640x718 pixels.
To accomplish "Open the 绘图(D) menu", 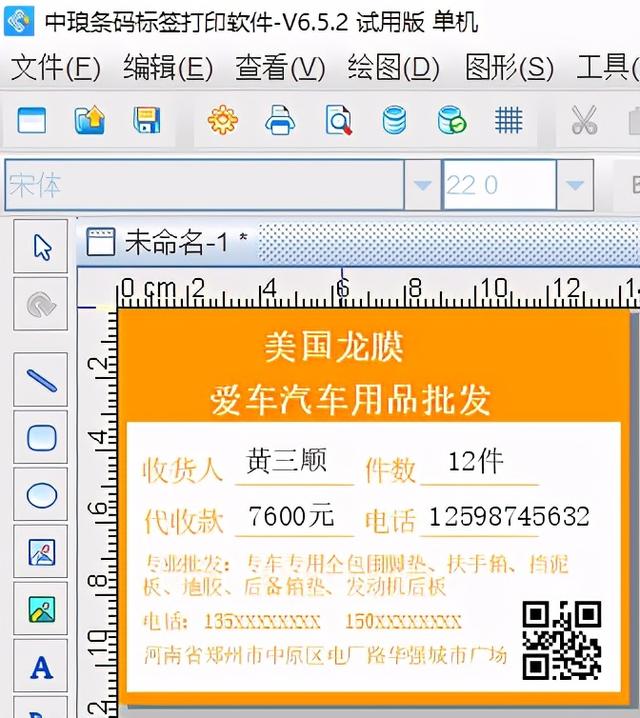I will click(x=393, y=67).
